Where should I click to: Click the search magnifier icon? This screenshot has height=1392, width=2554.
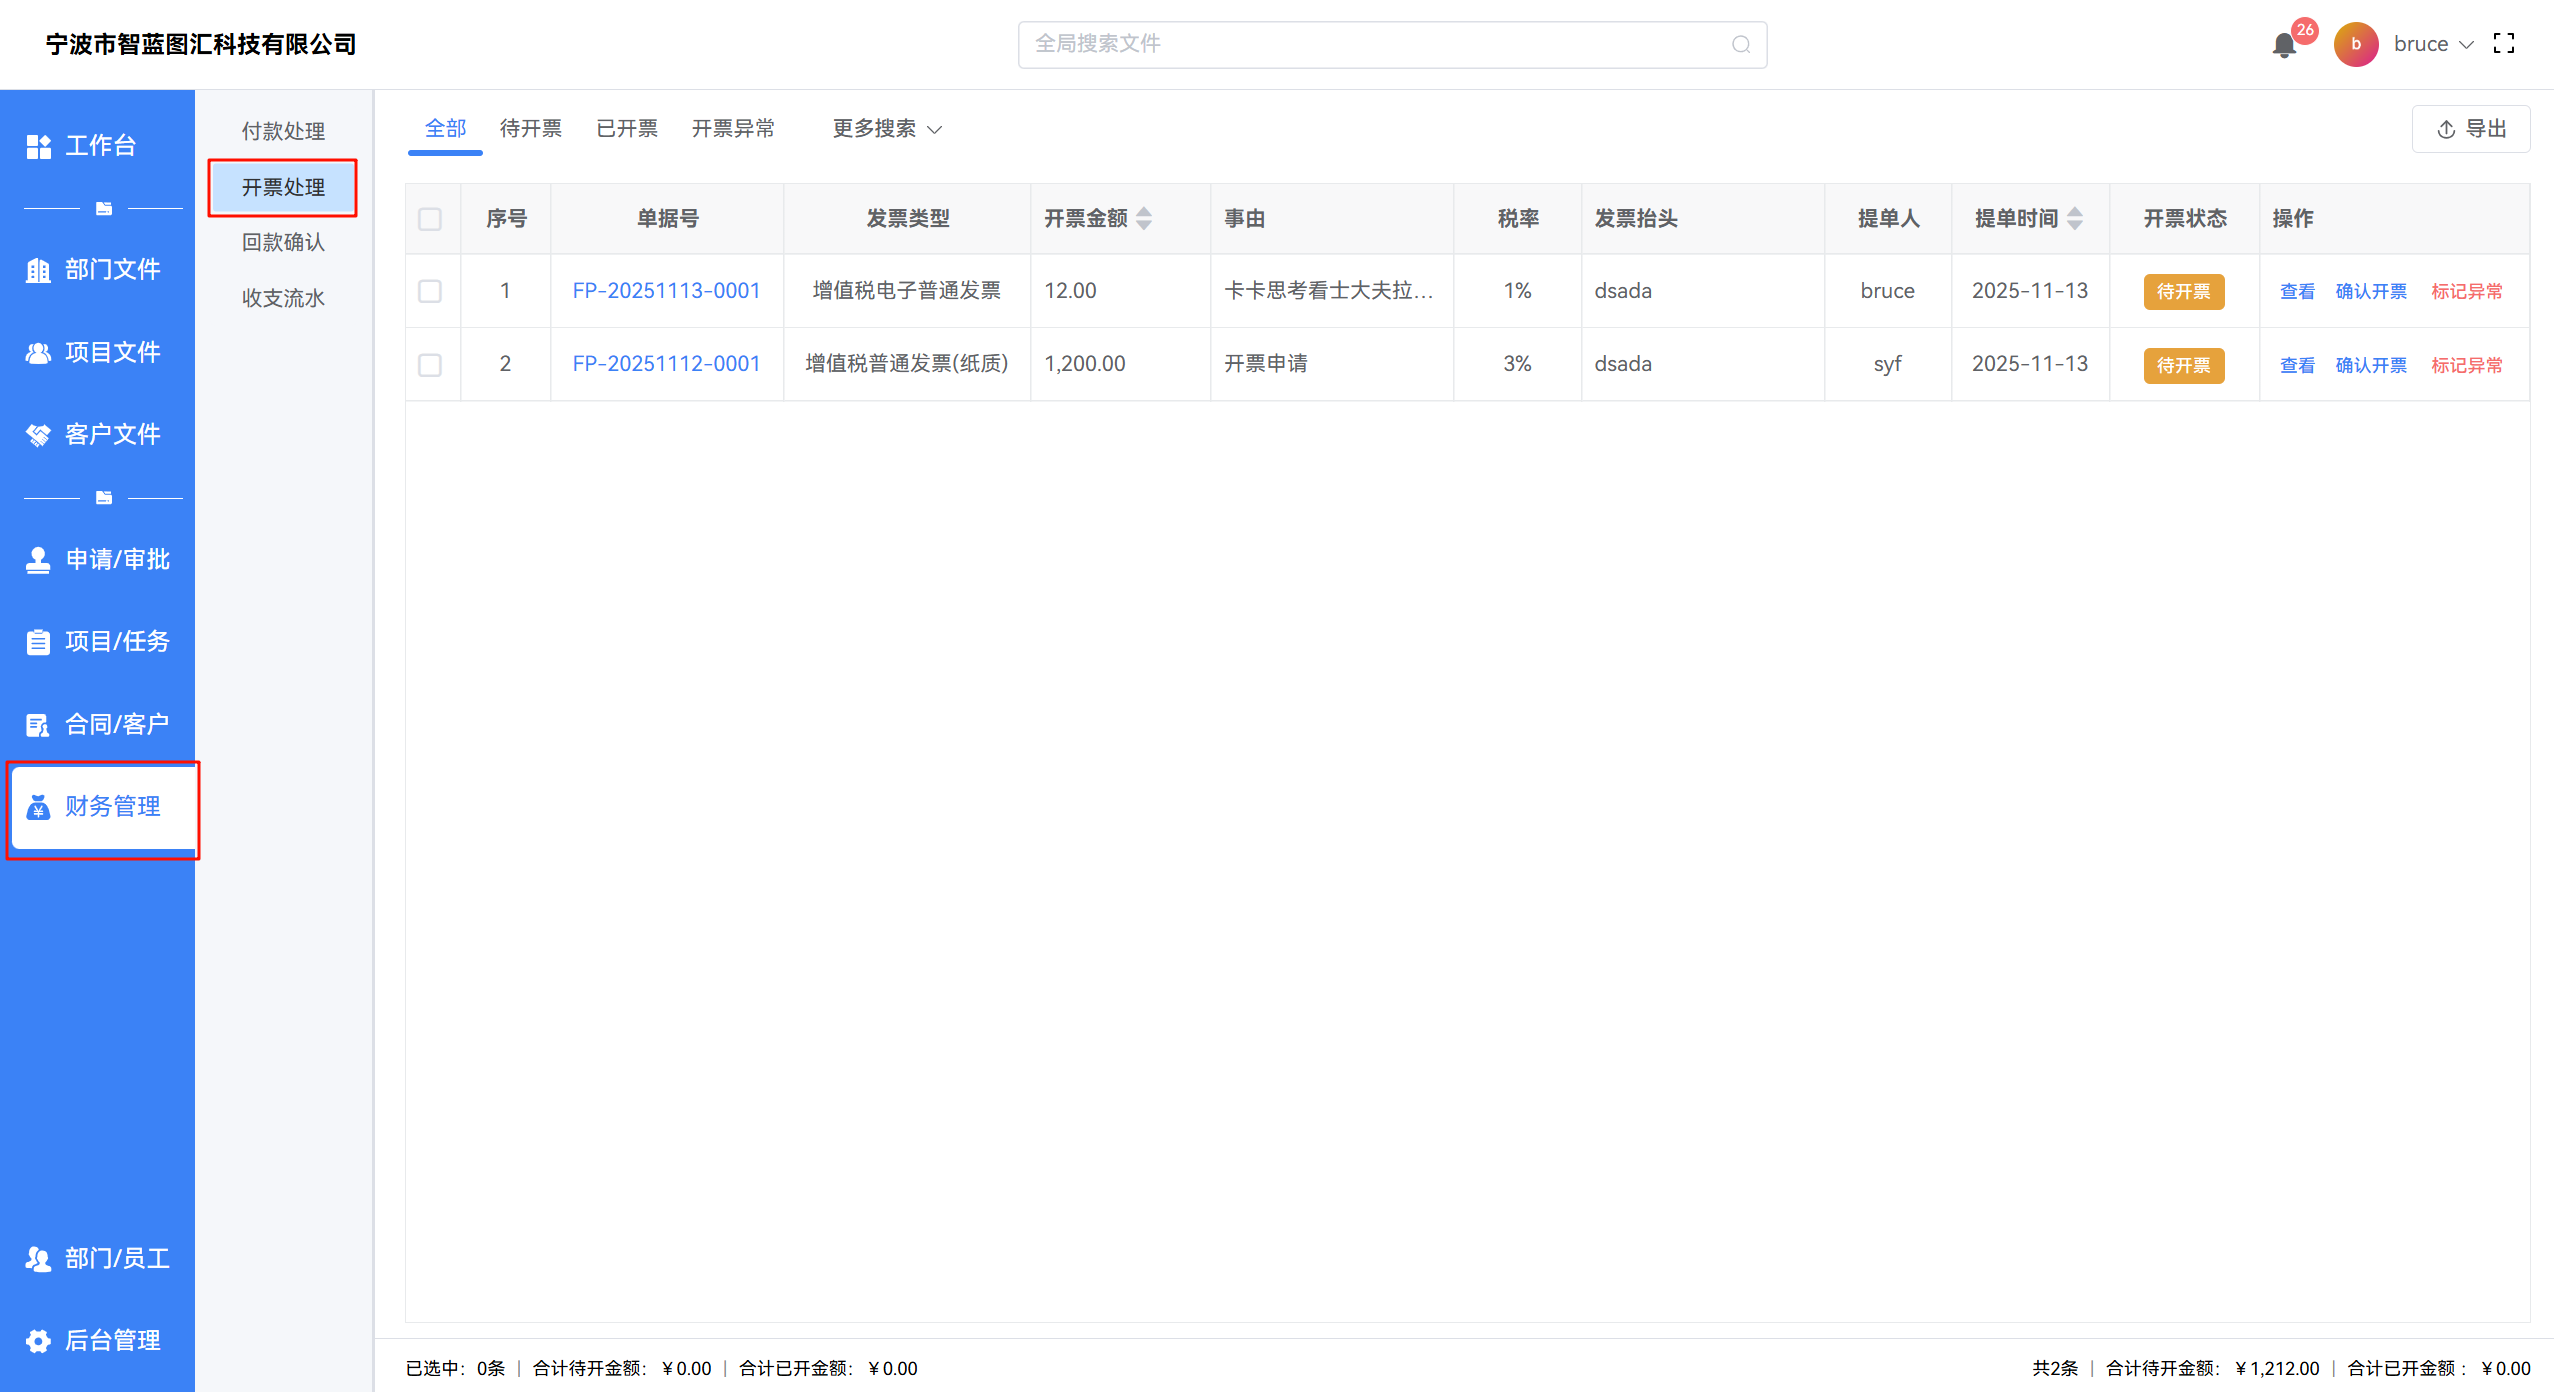[1741, 44]
